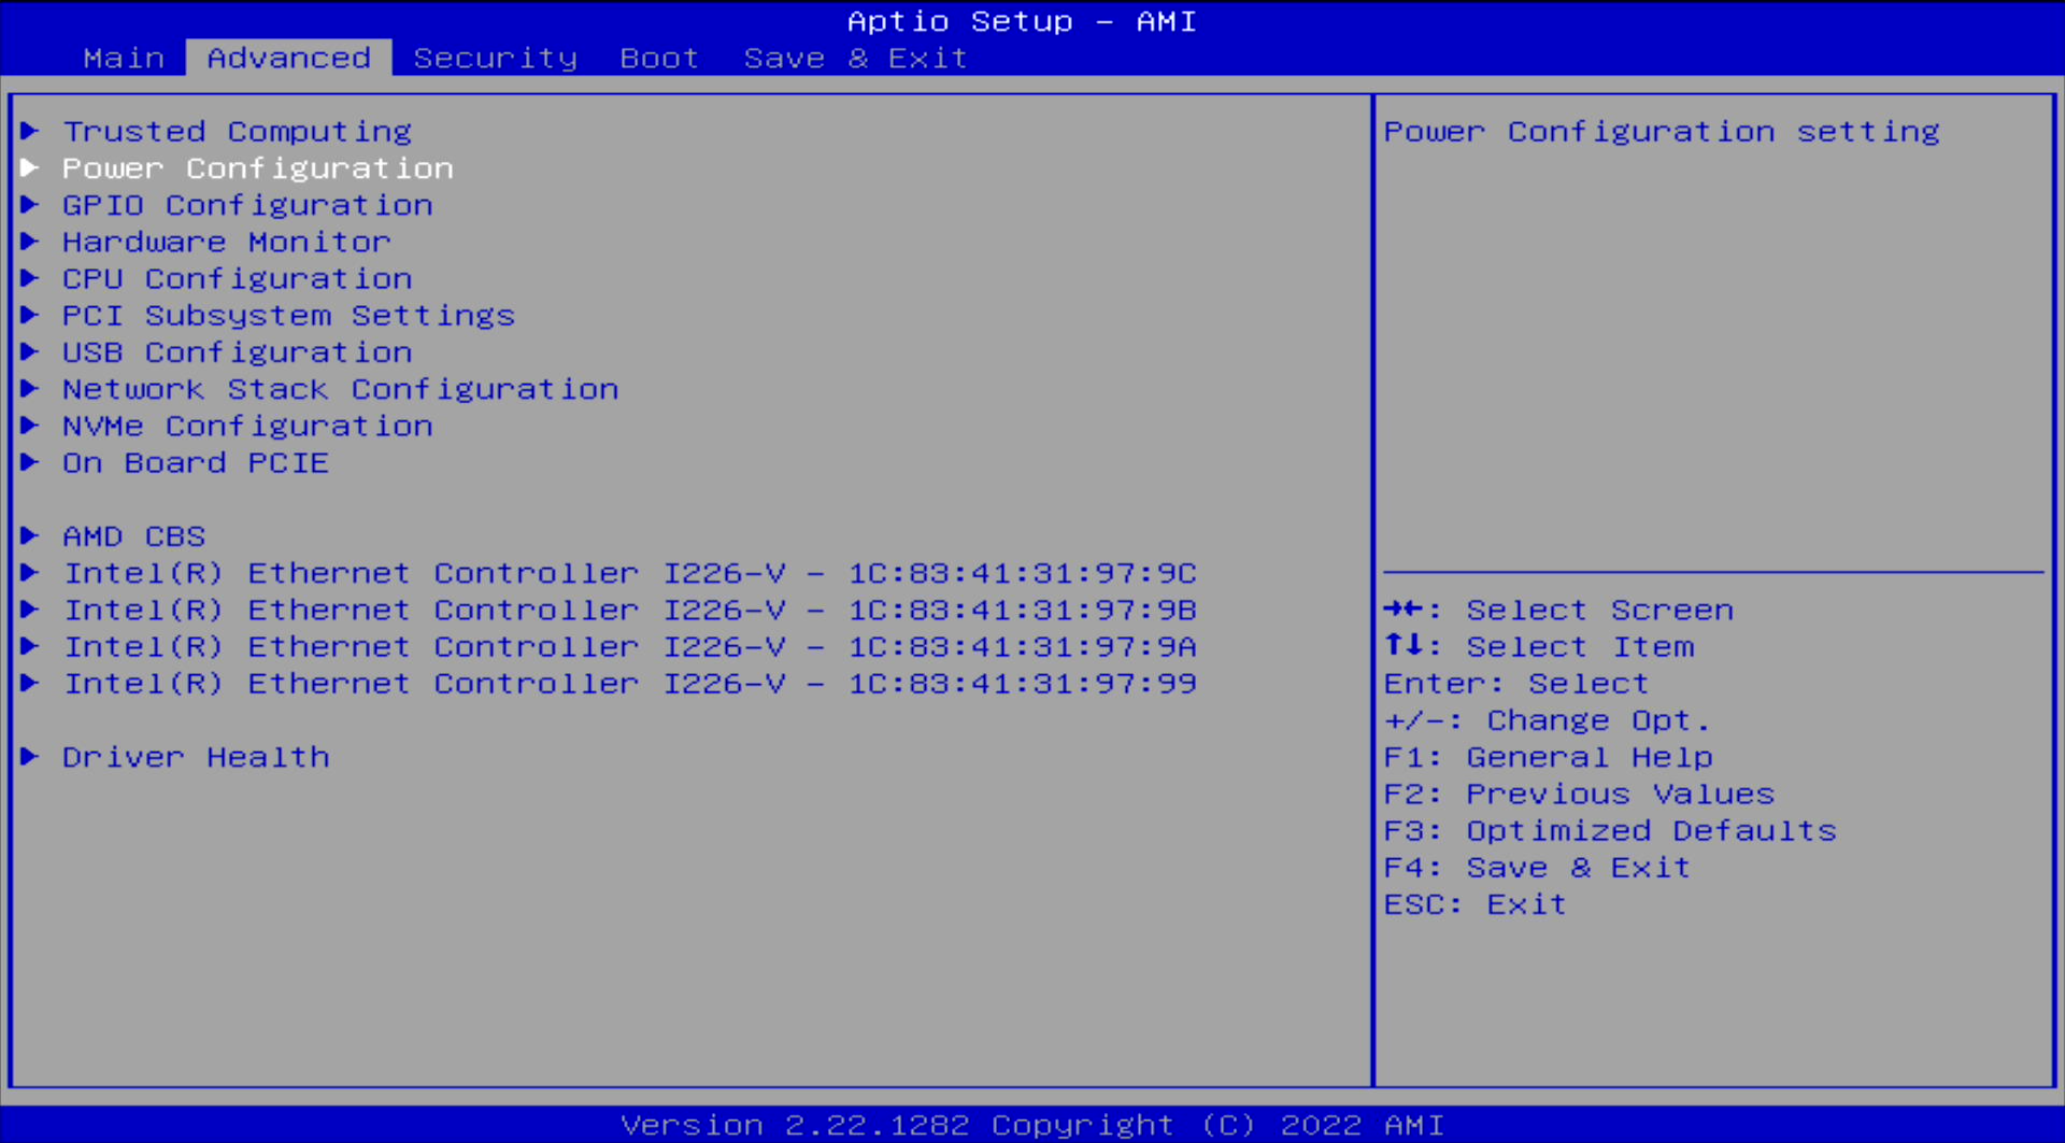Open the AMD CBS submenu

click(x=134, y=536)
